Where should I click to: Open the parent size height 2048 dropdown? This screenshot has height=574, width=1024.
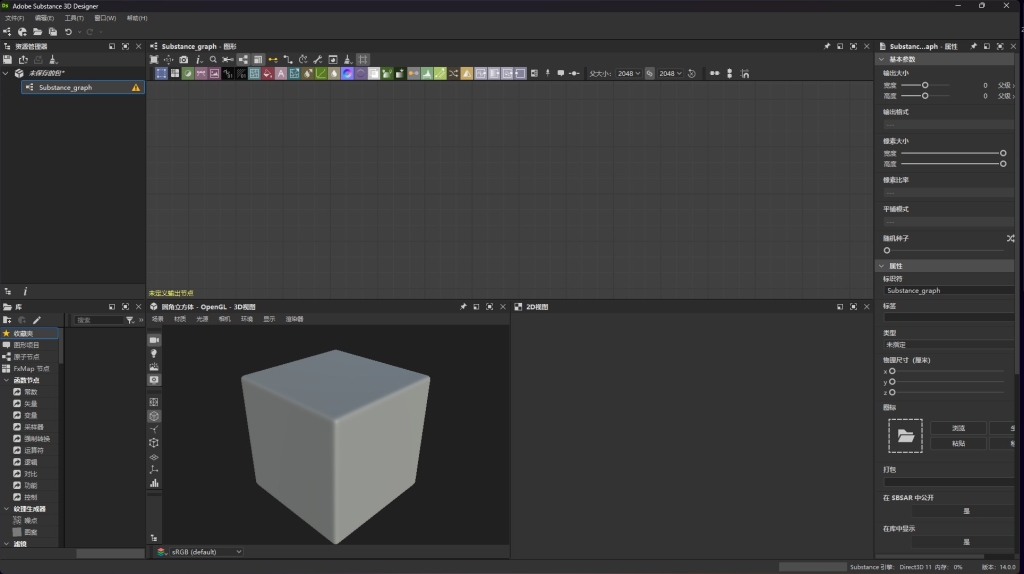(670, 74)
